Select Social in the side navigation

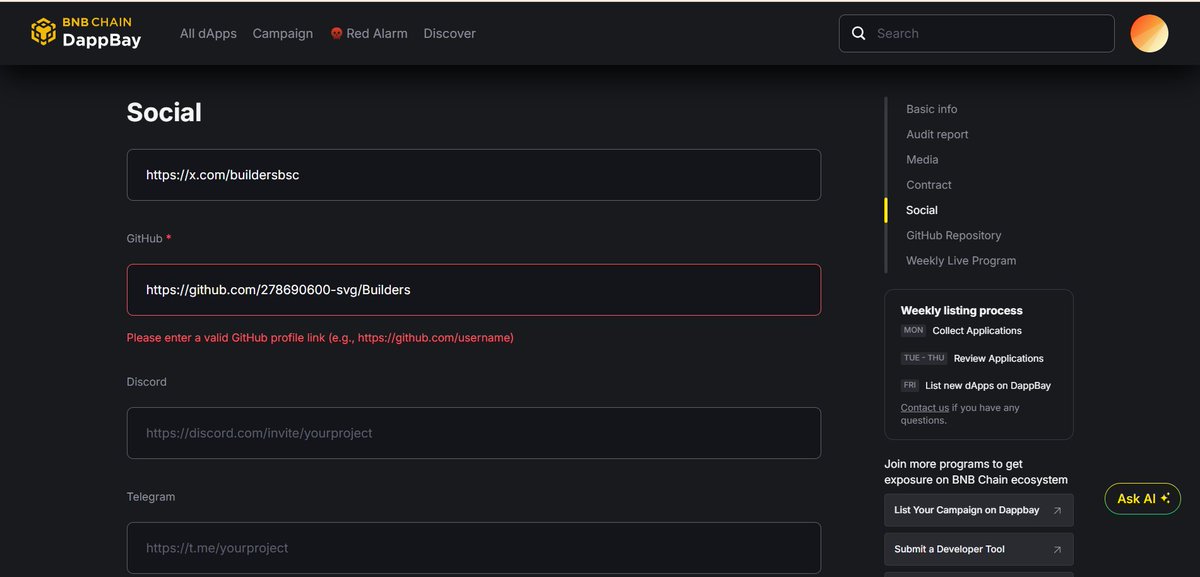922,210
